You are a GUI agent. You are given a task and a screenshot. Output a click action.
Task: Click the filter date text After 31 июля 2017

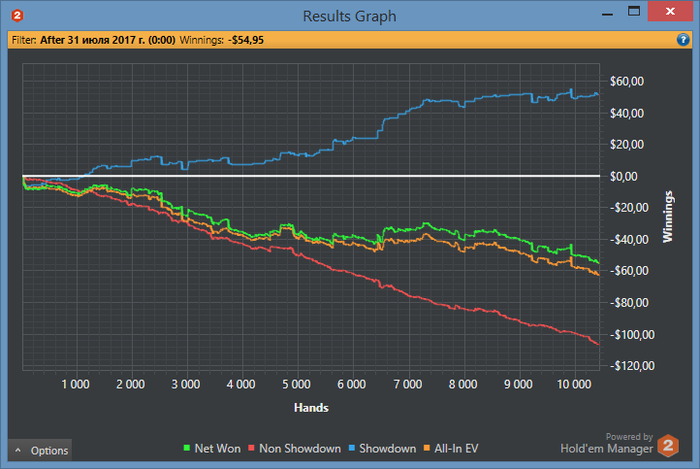tap(108, 40)
